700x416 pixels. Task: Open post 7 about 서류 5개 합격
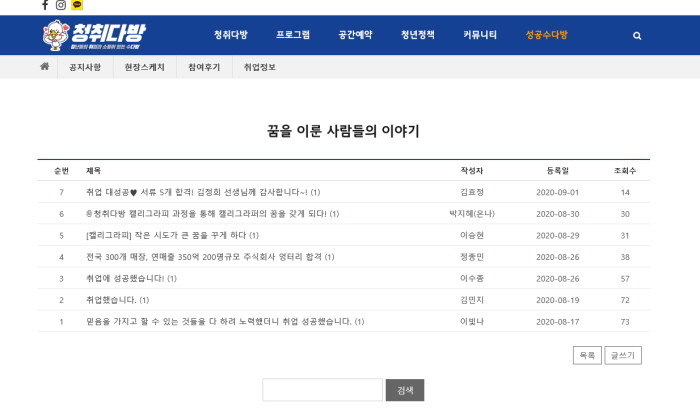200,192
